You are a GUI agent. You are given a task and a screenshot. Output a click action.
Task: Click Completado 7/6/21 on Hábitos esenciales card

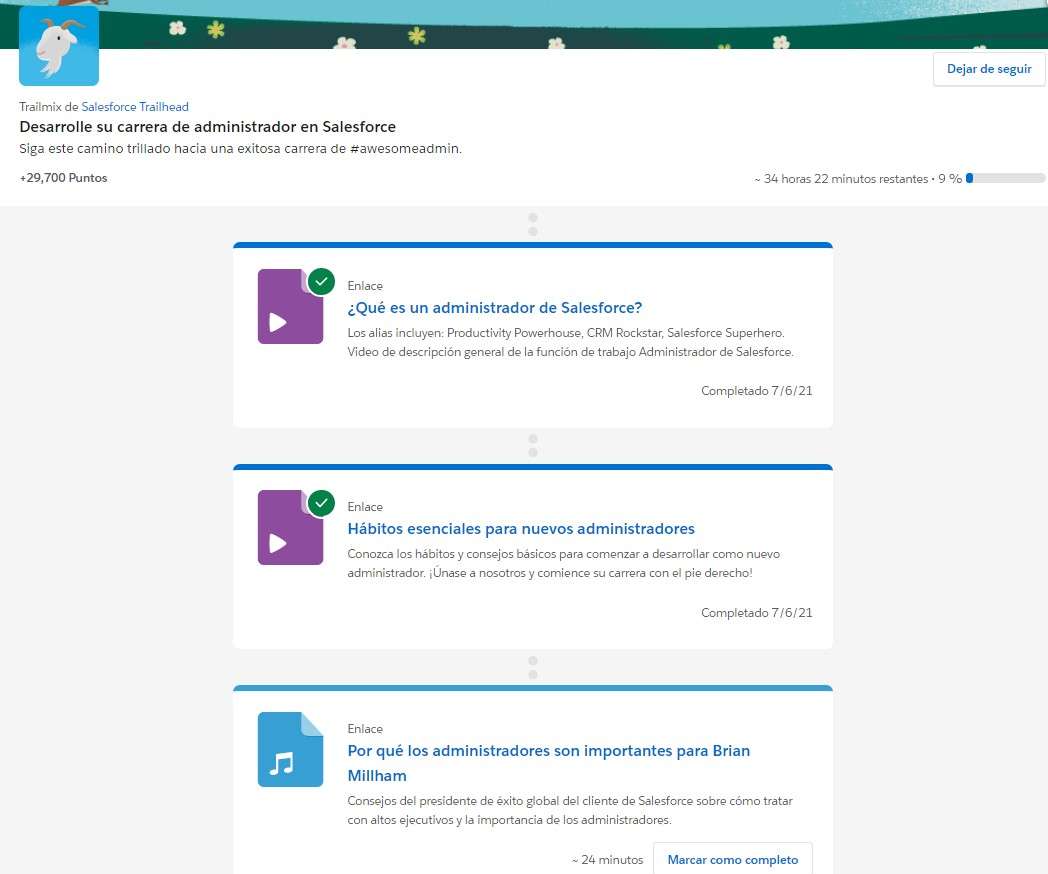click(757, 613)
